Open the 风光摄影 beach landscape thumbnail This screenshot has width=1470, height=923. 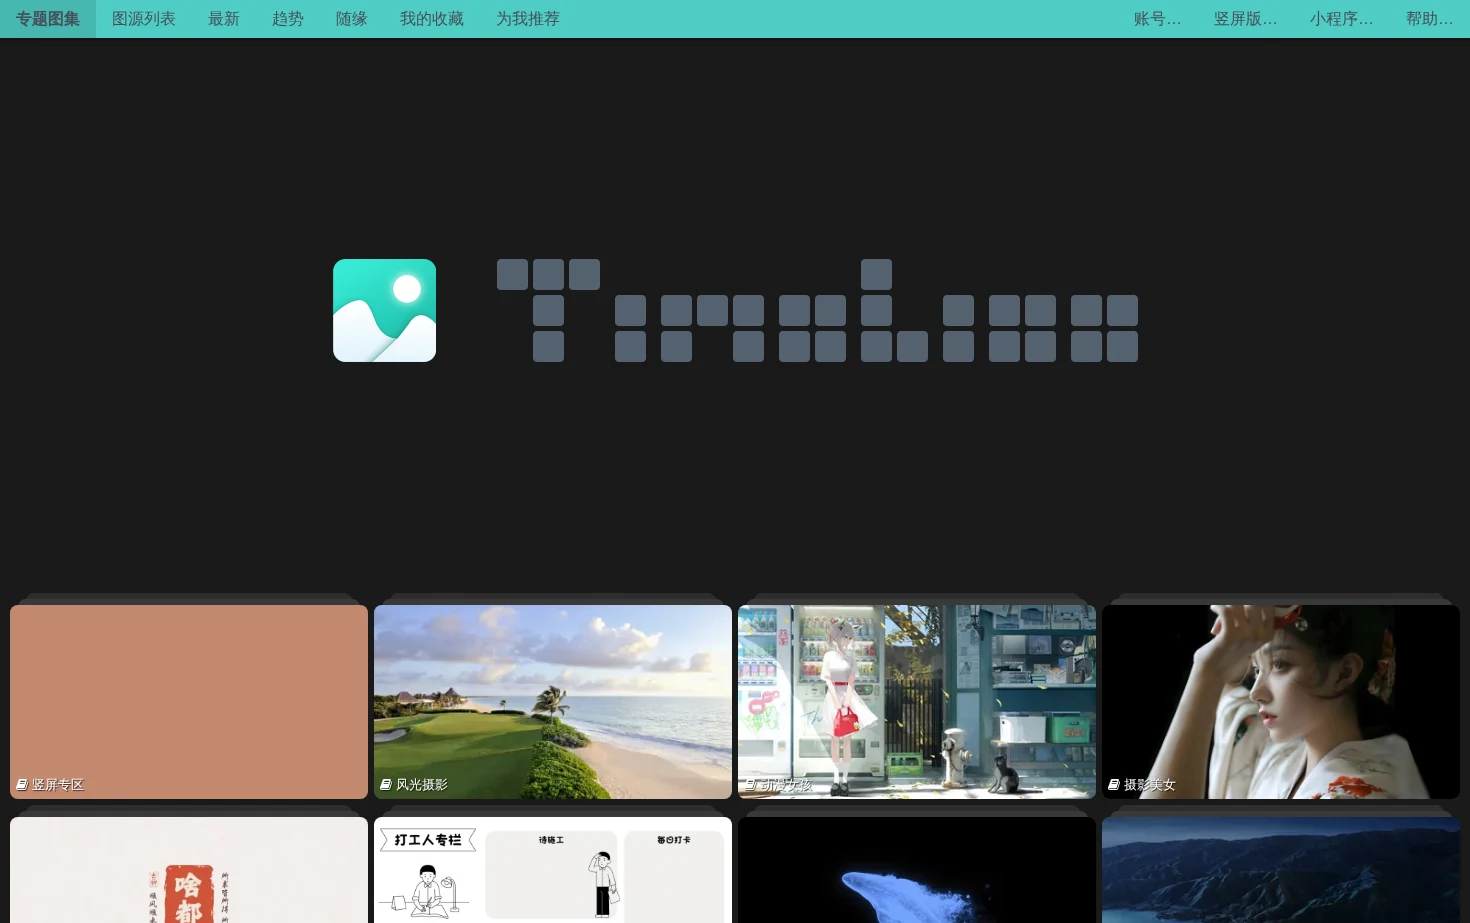pos(553,702)
